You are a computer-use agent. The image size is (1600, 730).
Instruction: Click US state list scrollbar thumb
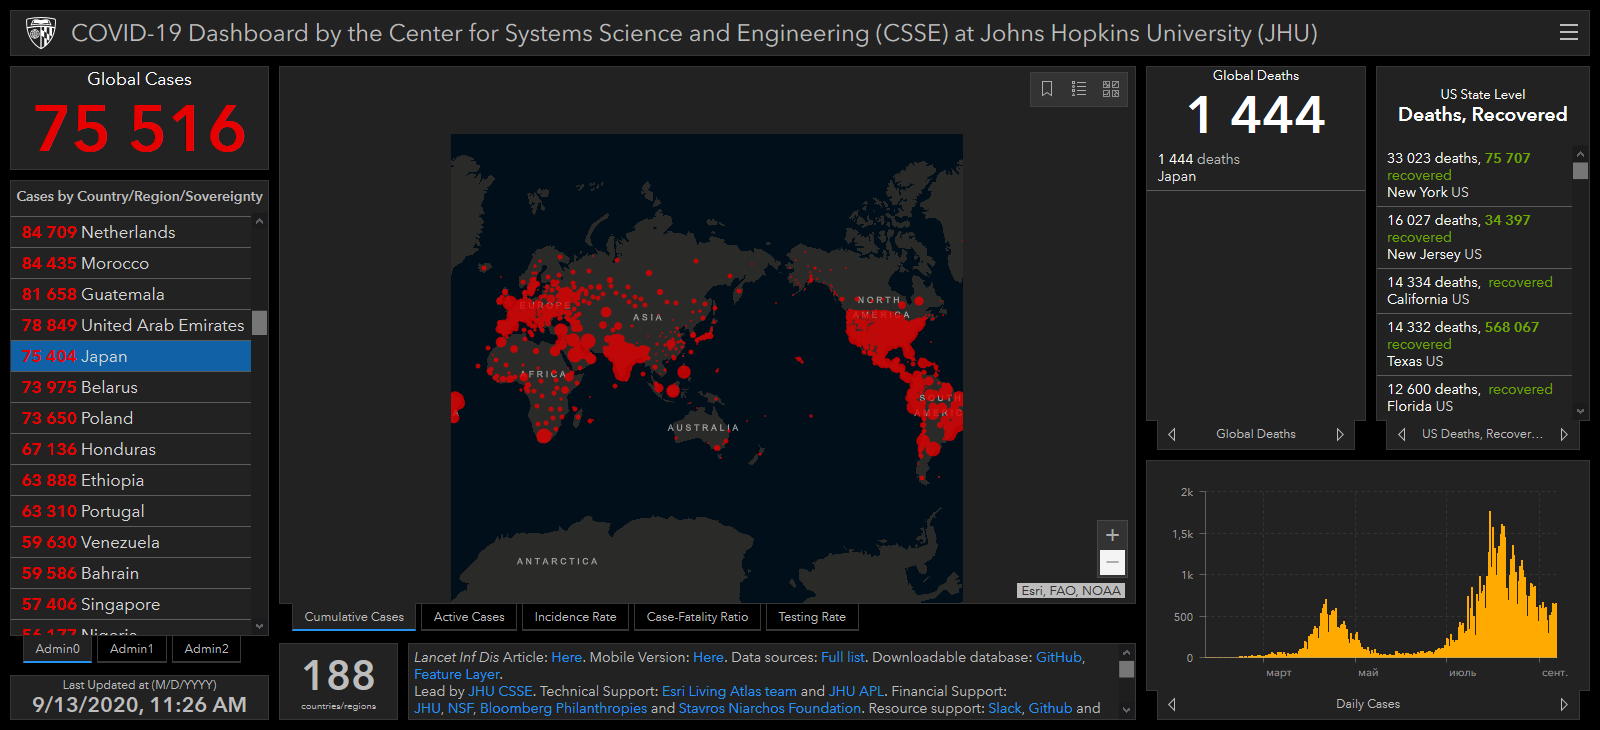1581,171
